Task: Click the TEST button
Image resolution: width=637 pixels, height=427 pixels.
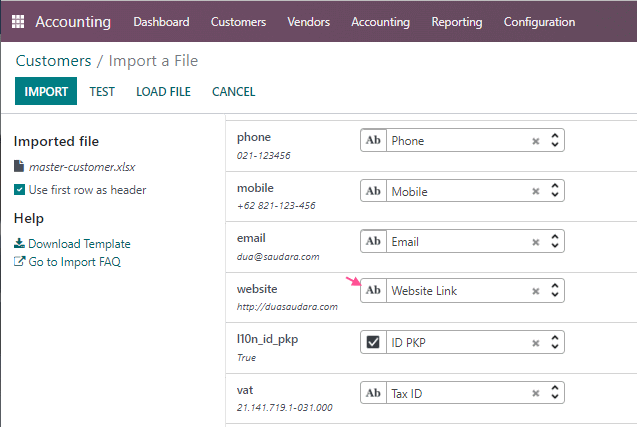Action: pyautogui.click(x=102, y=91)
